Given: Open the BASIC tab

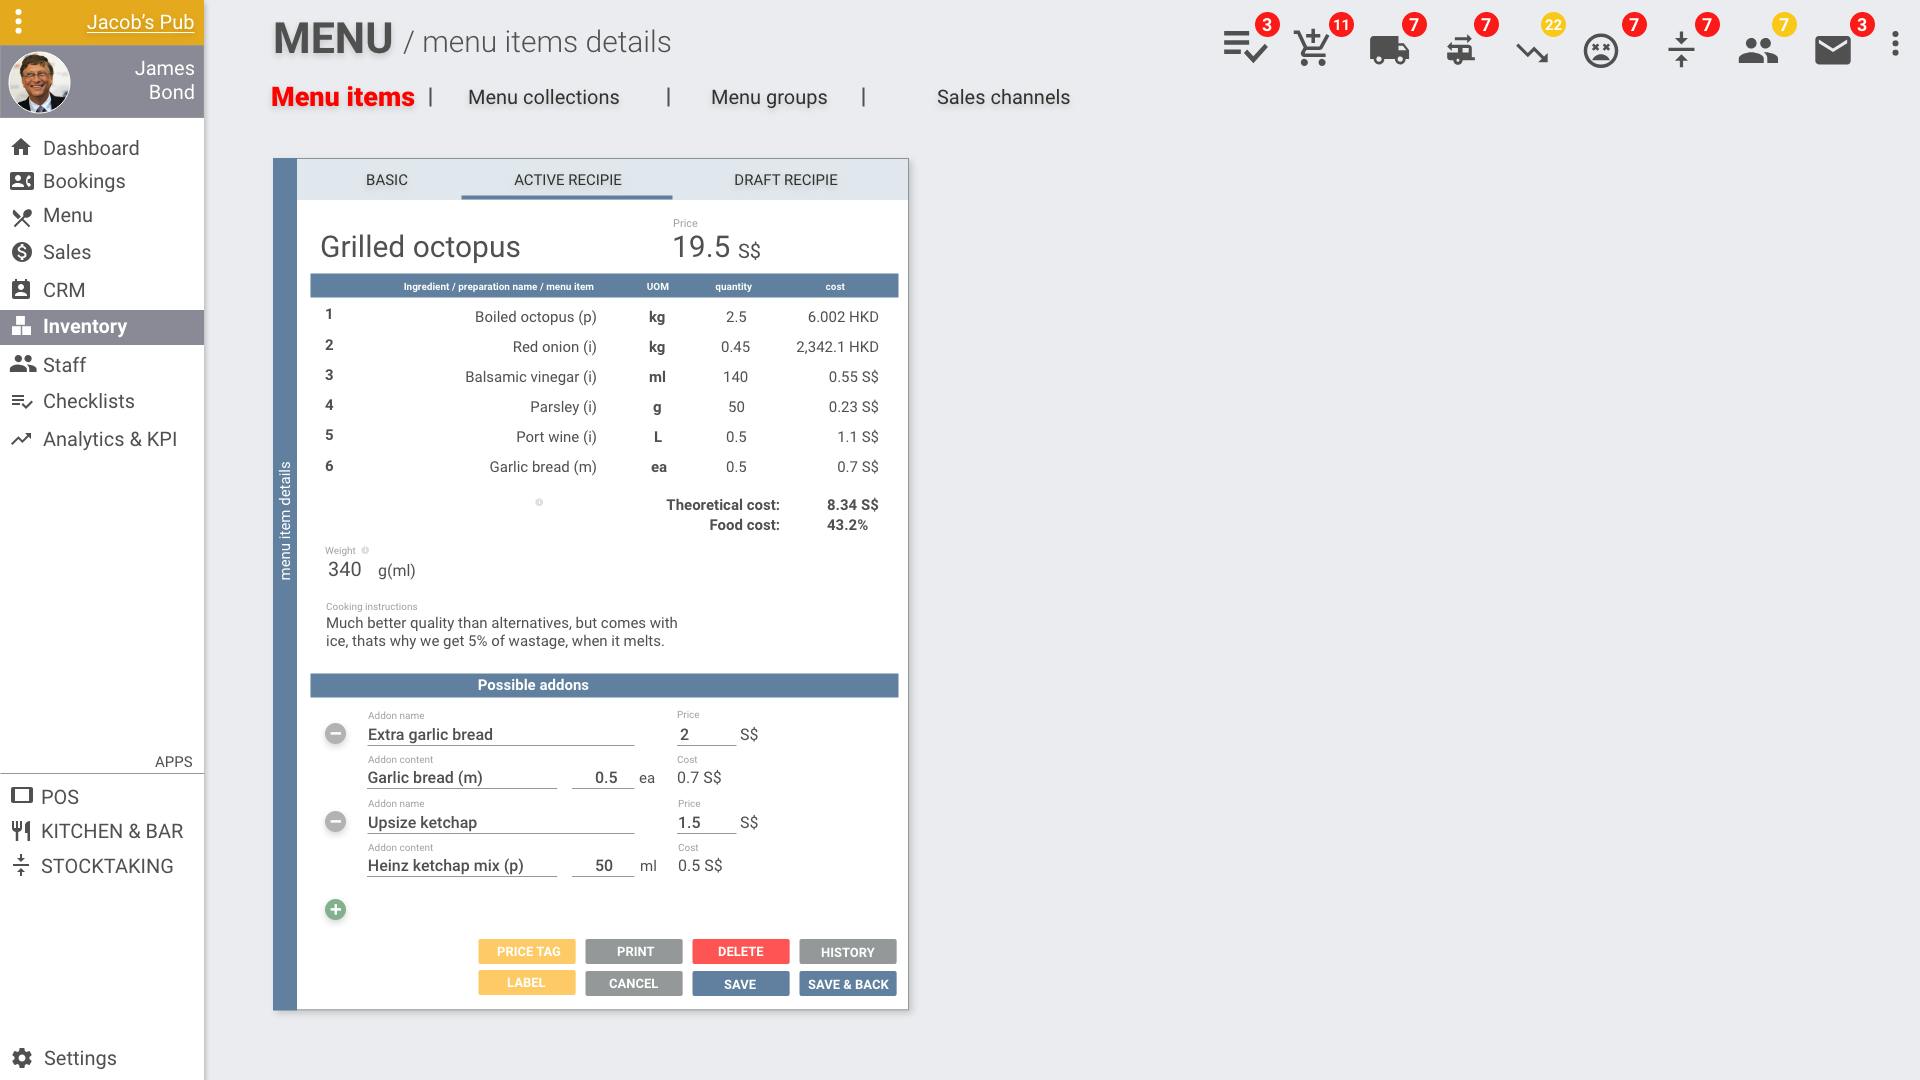Looking at the screenshot, I should click(387, 180).
